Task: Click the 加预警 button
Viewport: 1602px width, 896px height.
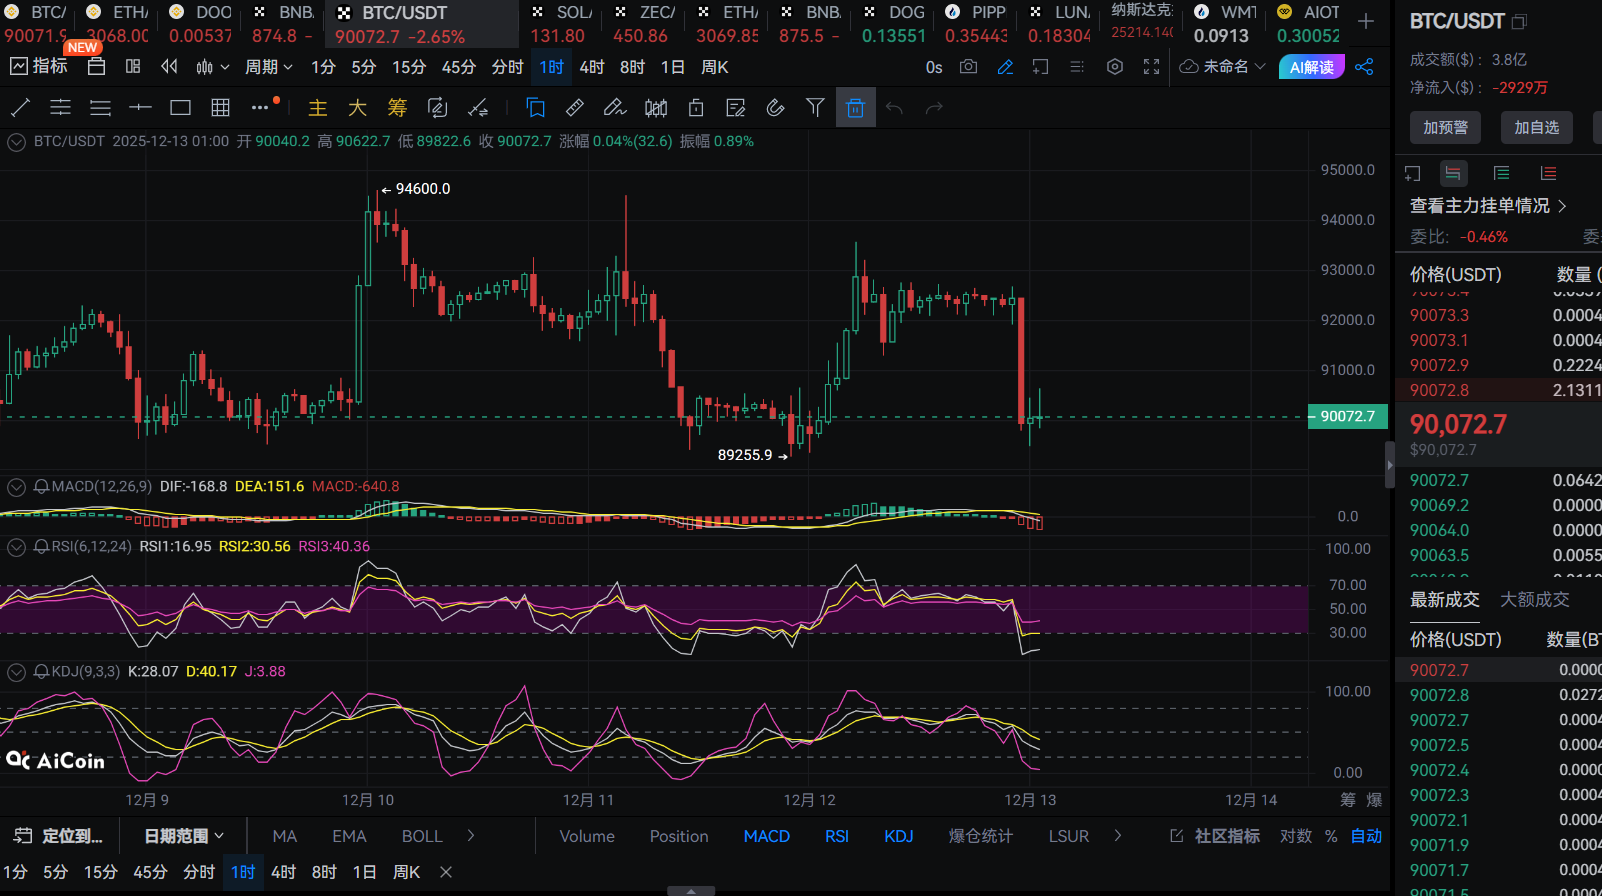Action: pyautogui.click(x=1445, y=127)
